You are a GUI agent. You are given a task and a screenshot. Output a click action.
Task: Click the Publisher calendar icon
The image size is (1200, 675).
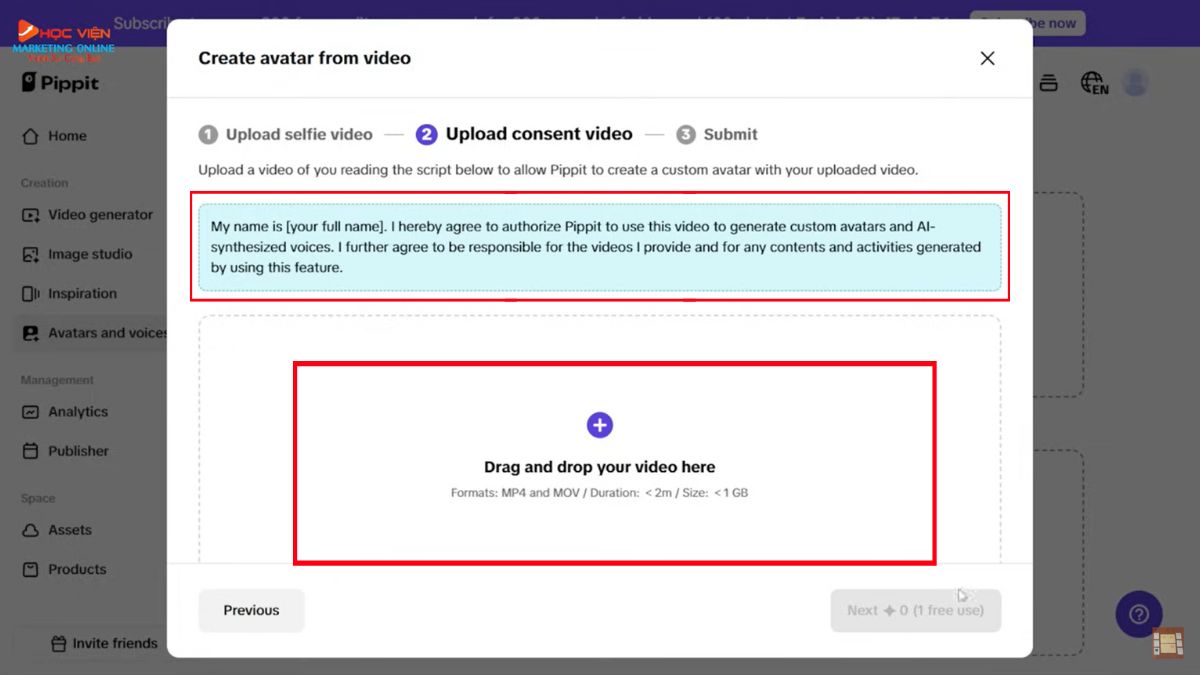(x=31, y=451)
